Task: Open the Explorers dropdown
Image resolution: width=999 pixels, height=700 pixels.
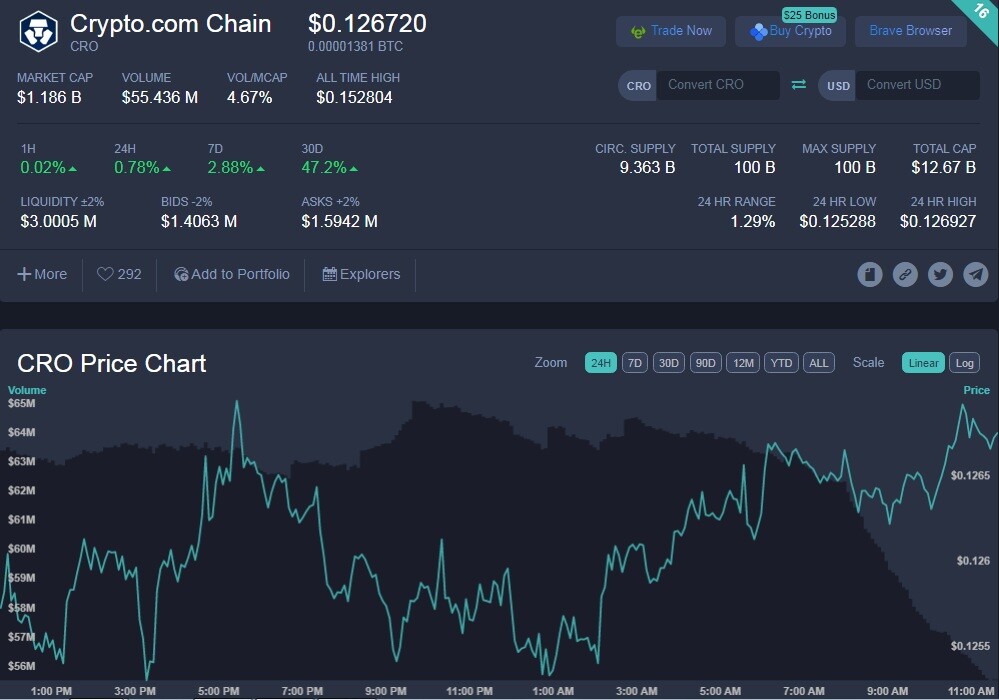Action: click(361, 274)
